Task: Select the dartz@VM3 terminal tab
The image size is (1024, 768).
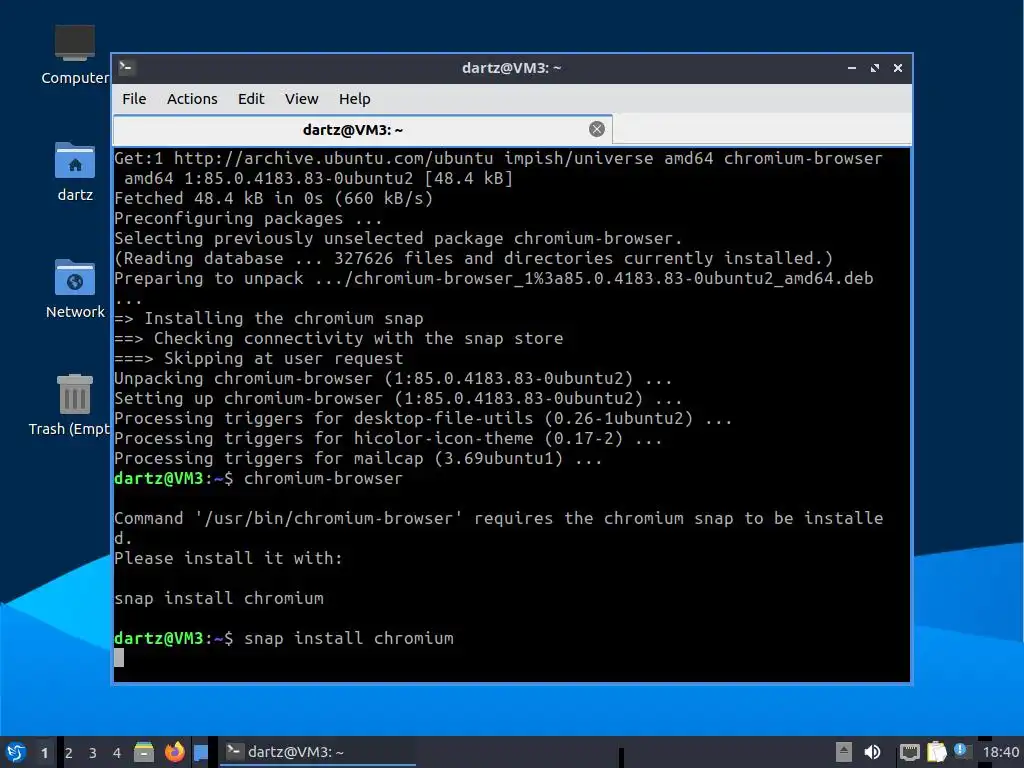Action: pyautogui.click(x=362, y=129)
